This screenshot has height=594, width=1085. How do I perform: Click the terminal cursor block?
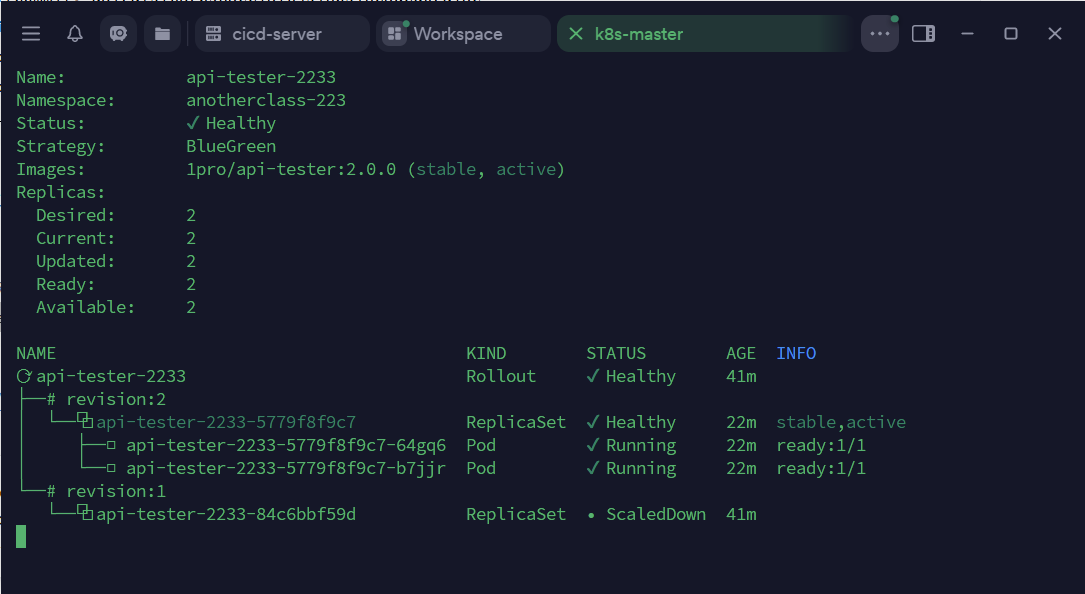21,537
